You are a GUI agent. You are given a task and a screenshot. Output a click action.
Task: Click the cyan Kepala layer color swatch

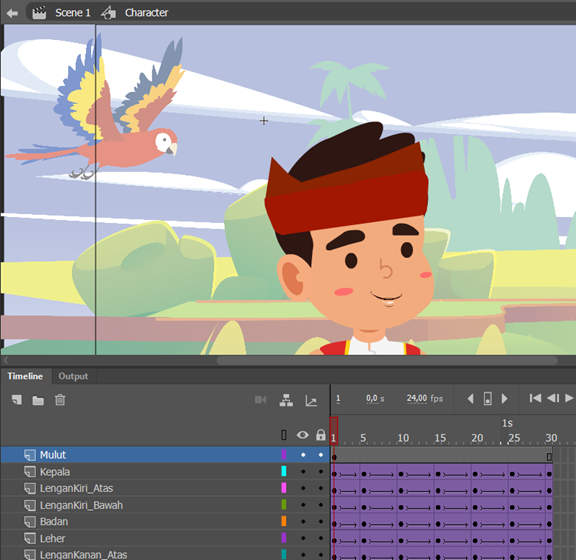coord(284,471)
